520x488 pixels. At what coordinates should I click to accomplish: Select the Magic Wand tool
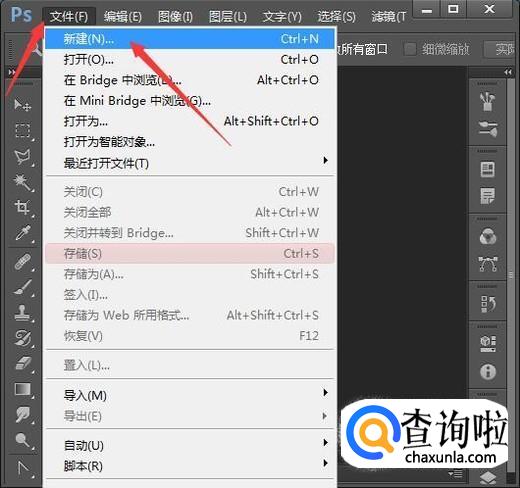(x=23, y=182)
